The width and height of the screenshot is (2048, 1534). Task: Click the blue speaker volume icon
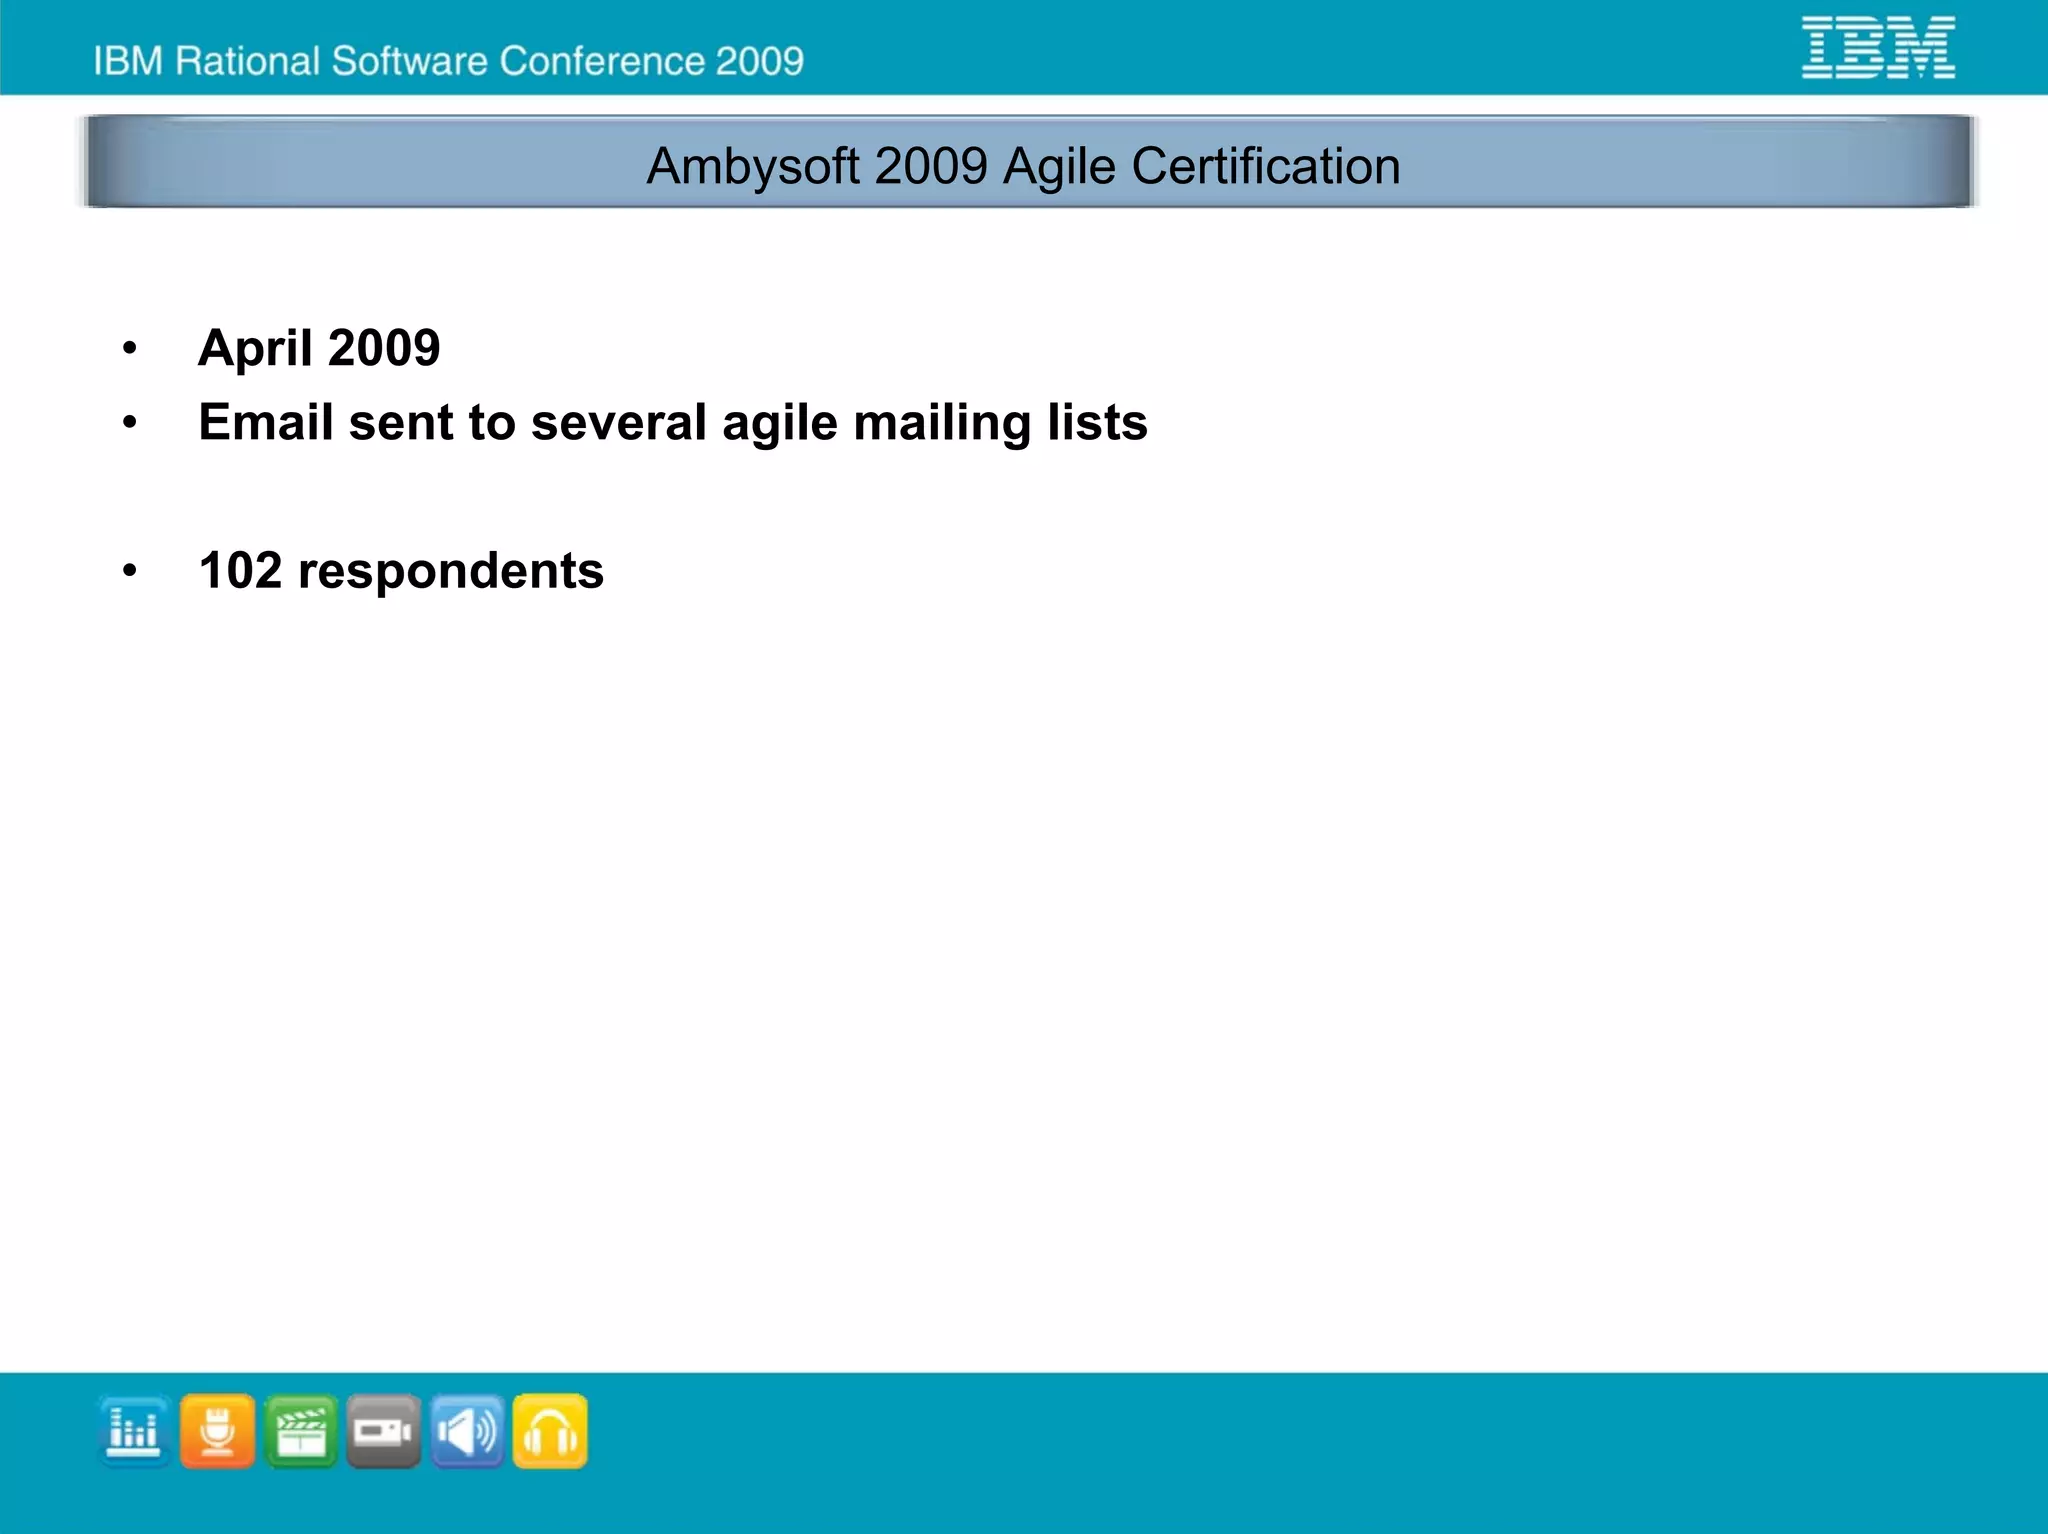click(467, 1431)
